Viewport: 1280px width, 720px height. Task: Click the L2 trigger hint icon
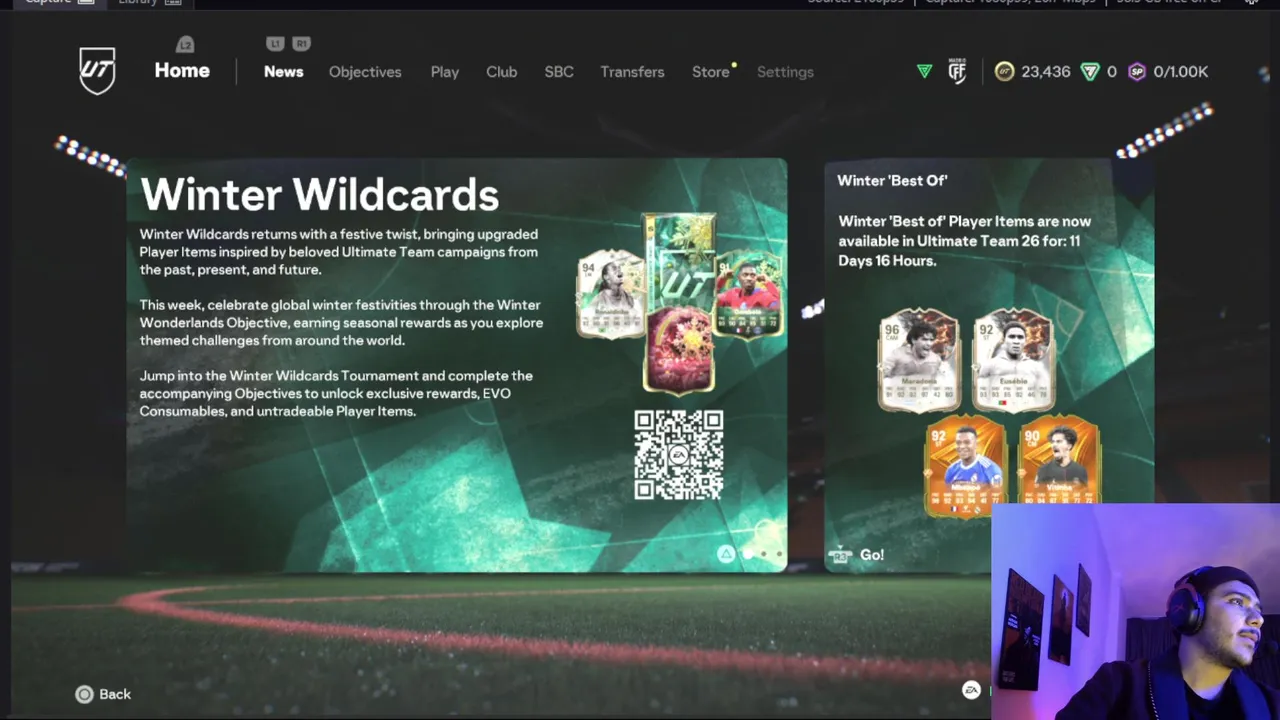point(185,44)
